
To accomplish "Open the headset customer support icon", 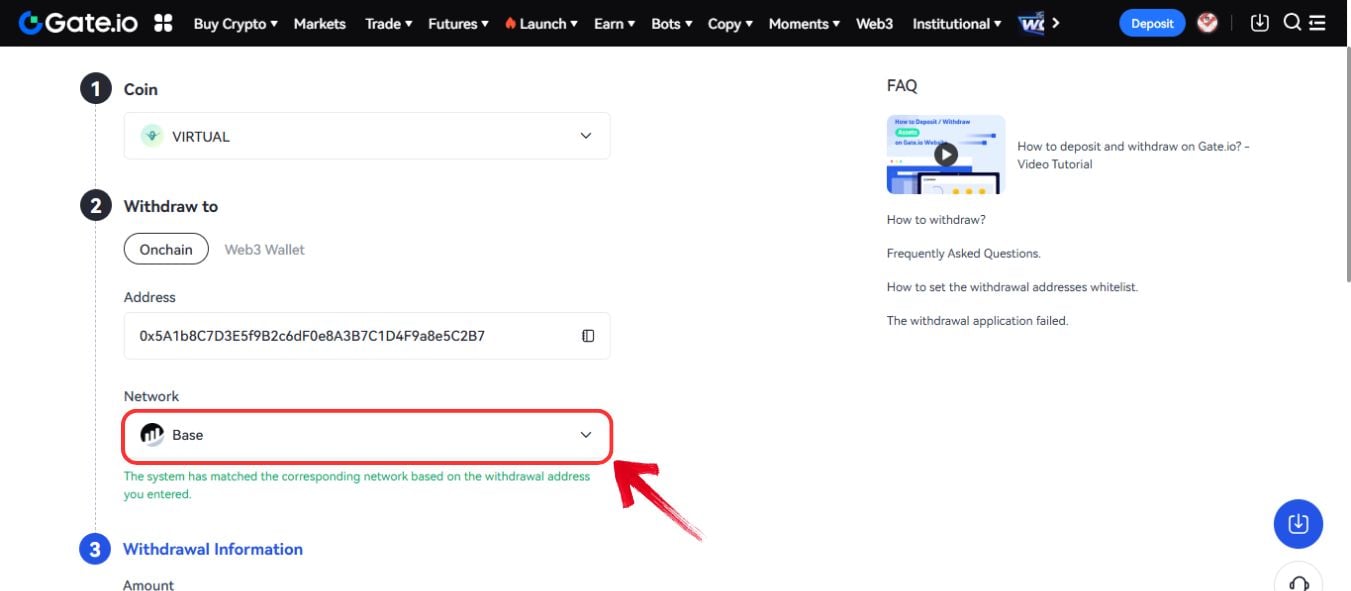I will click(1299, 582).
